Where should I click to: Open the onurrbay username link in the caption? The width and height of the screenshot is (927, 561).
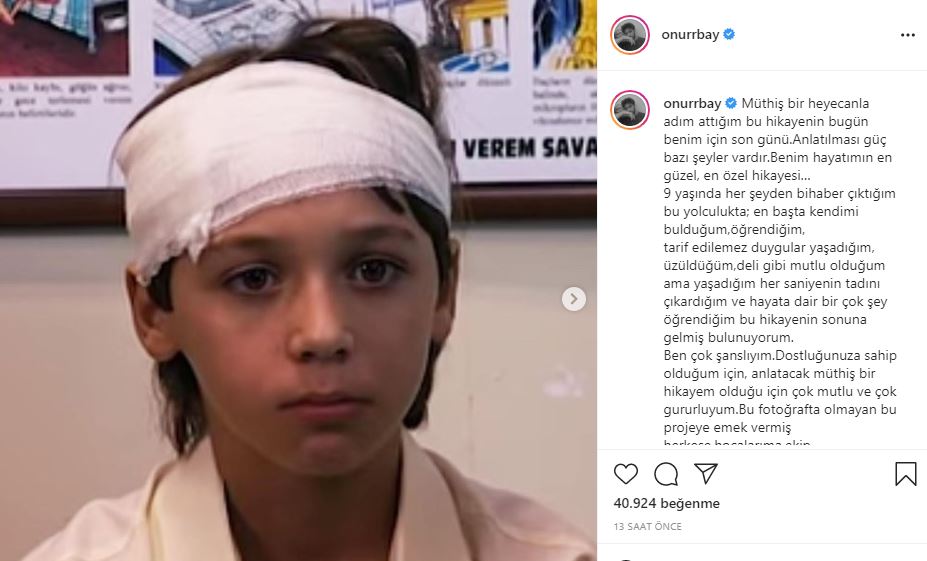(692, 103)
